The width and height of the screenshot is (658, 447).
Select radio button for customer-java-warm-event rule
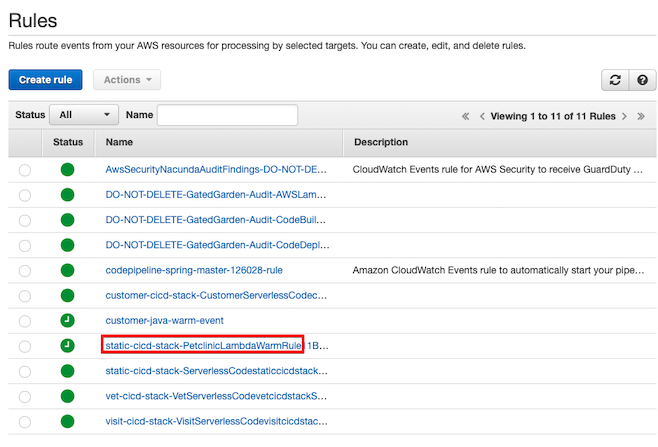(x=25, y=321)
